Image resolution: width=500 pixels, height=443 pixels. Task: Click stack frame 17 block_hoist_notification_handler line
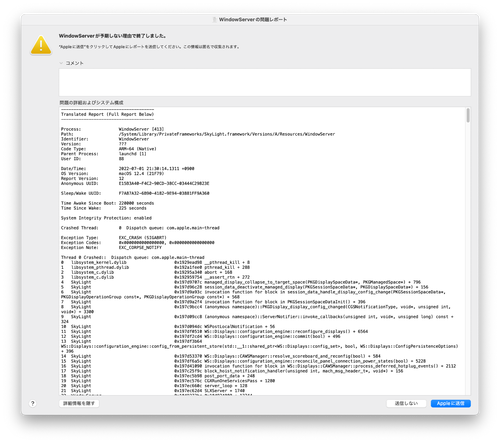(x=232, y=371)
